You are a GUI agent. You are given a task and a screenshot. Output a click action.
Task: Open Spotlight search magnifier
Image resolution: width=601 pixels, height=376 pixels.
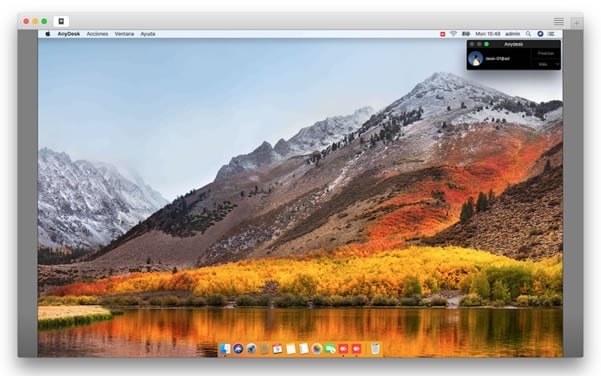coord(528,34)
